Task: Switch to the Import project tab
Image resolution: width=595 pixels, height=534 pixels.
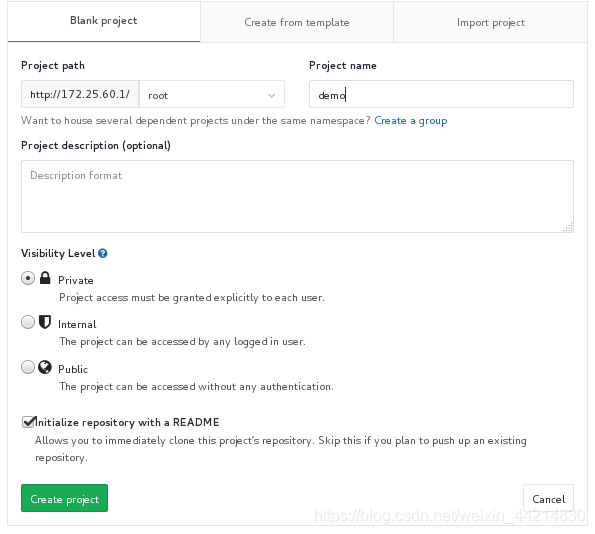Action: (491, 22)
